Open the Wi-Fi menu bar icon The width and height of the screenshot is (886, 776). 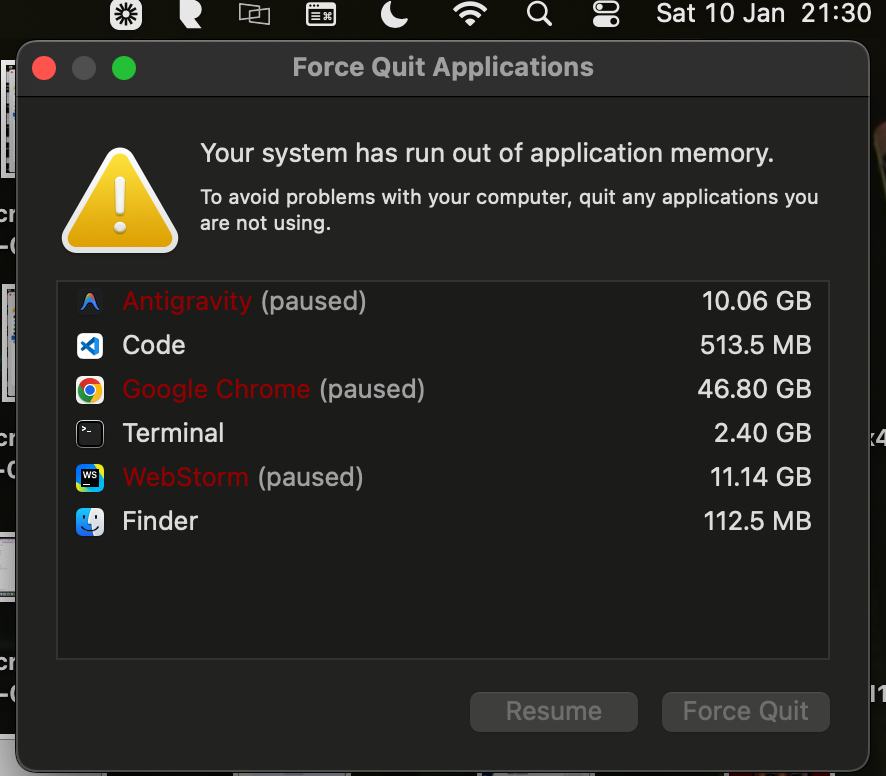click(470, 15)
